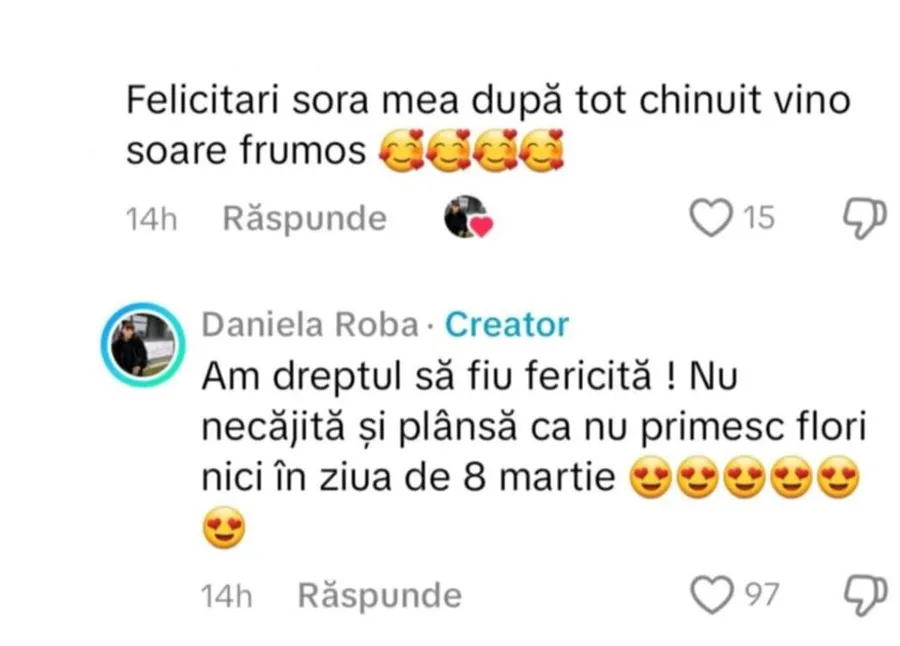Dislike Daniela Roba's reply
The width and height of the screenshot is (900, 646).
coord(864,595)
